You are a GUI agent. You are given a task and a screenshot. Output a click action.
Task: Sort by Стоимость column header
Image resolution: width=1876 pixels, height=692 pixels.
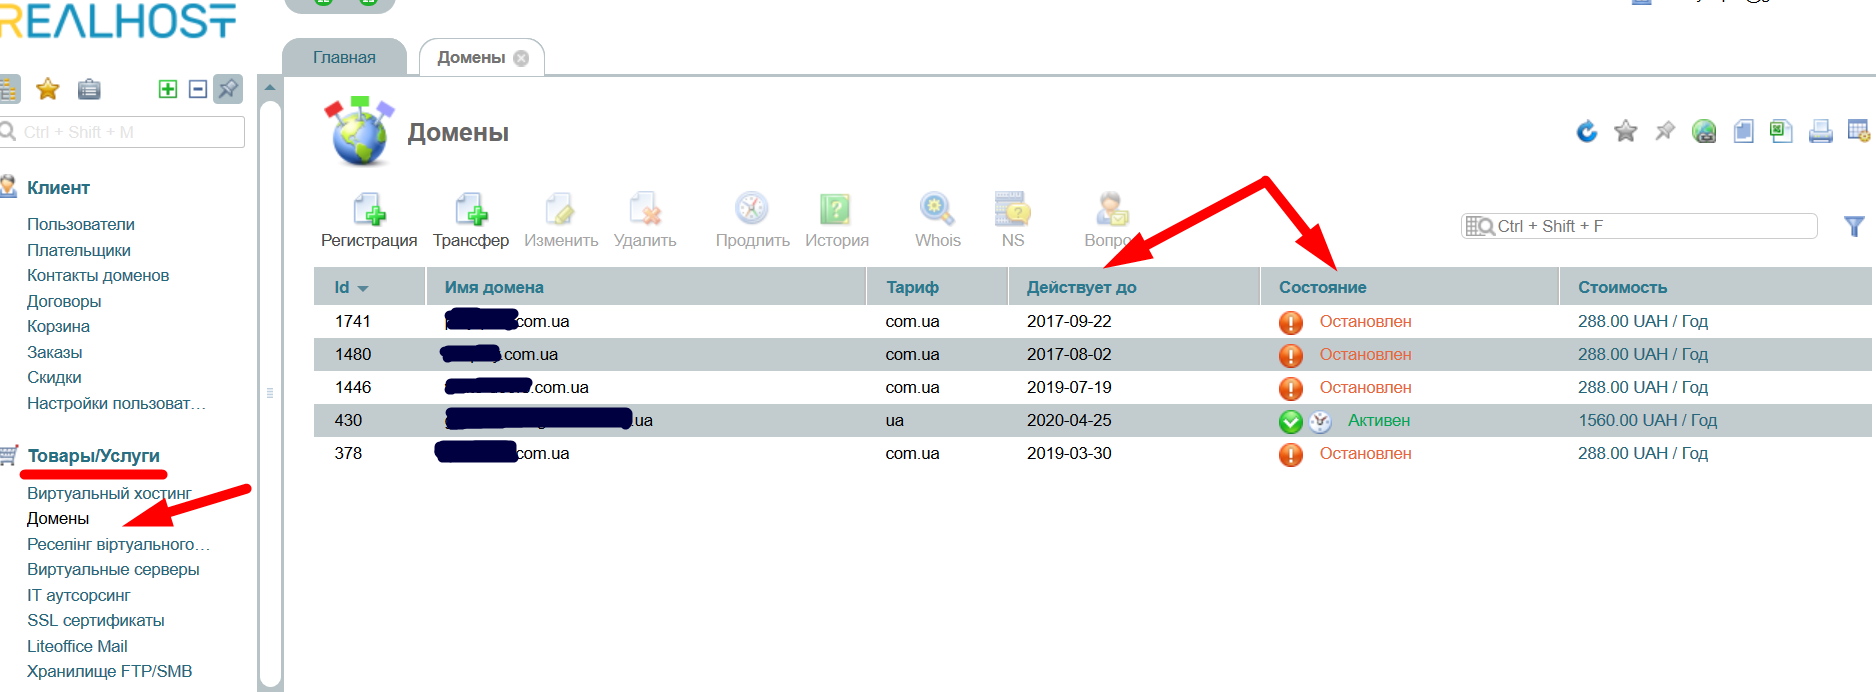click(x=1715, y=287)
